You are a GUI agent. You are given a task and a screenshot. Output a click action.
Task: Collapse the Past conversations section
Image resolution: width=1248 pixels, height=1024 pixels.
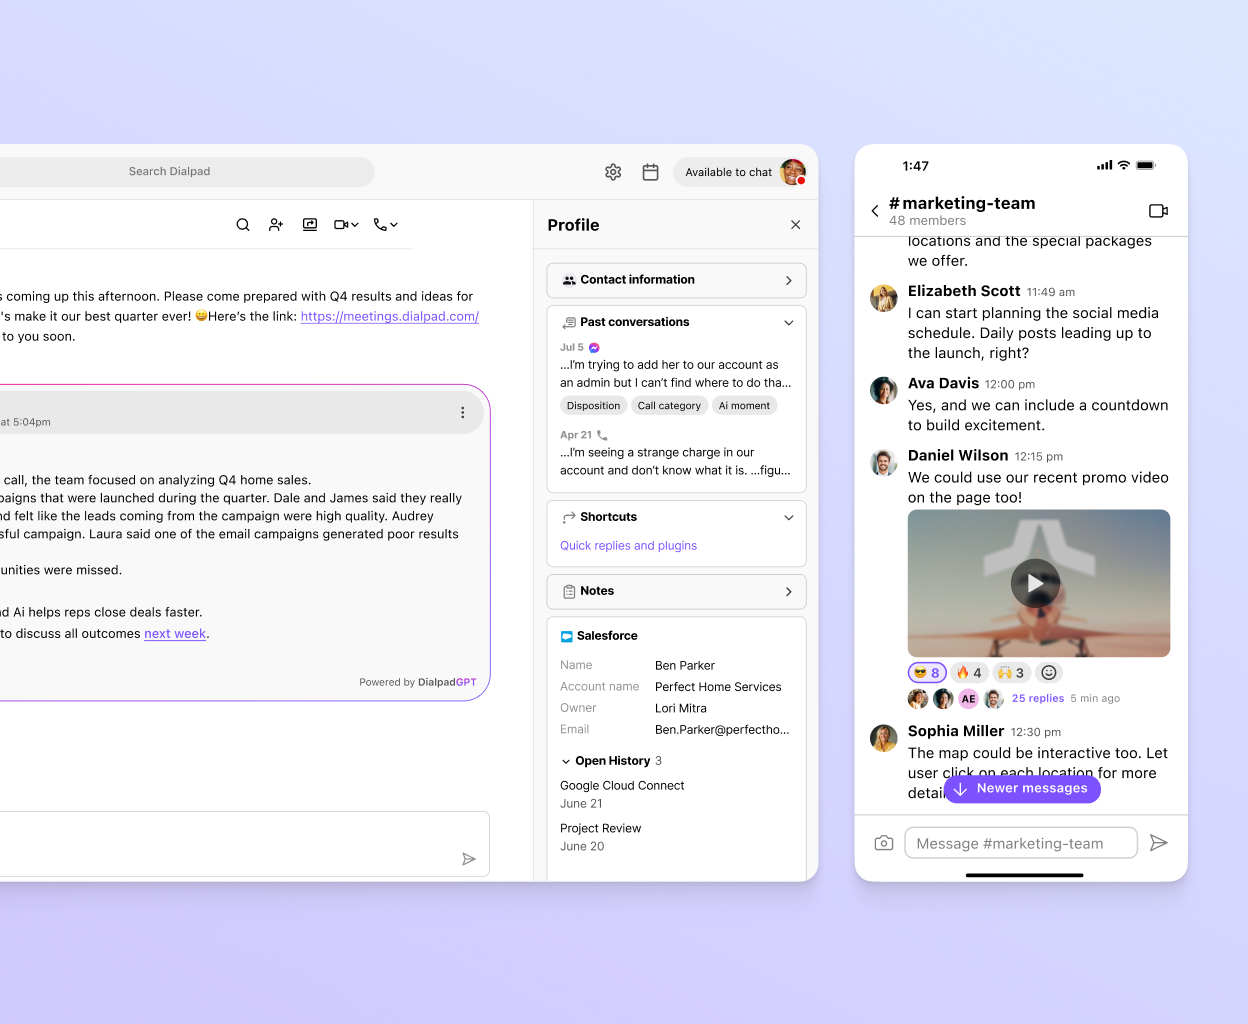pos(789,322)
